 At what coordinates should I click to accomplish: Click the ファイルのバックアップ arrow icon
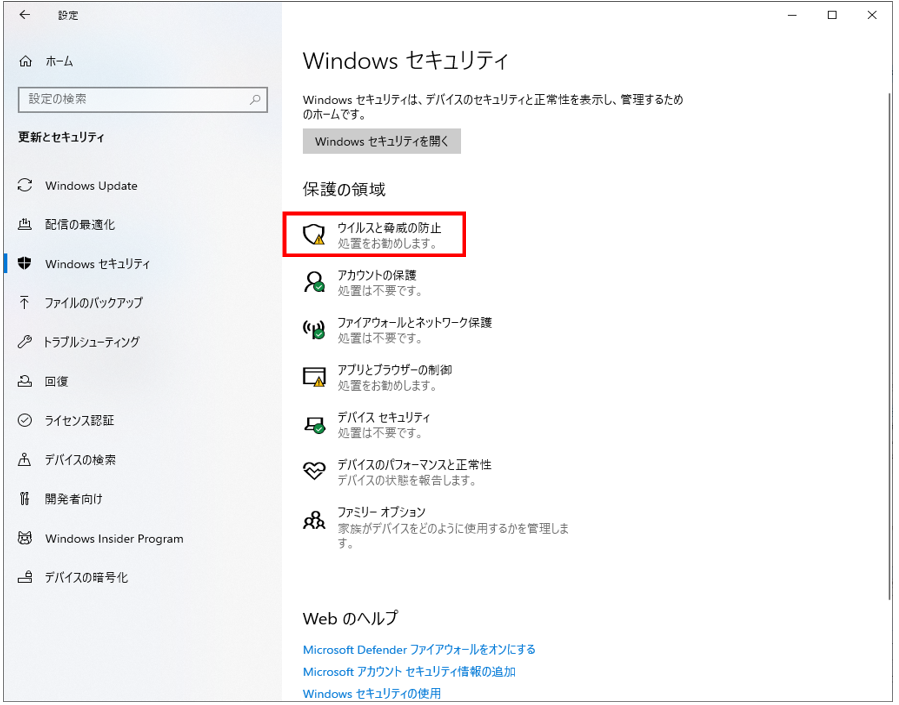pyautogui.click(x=24, y=302)
